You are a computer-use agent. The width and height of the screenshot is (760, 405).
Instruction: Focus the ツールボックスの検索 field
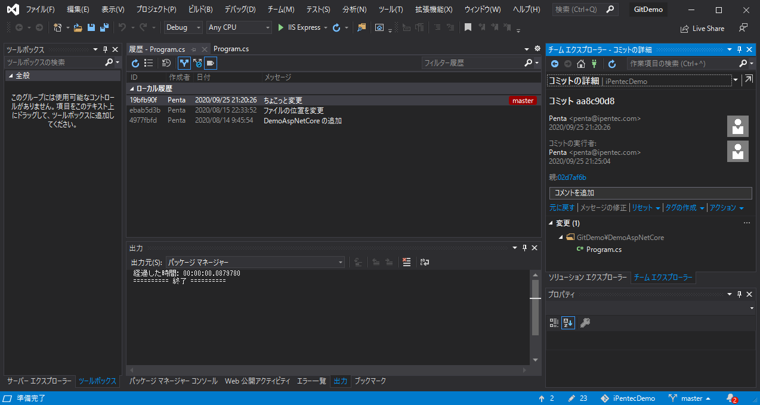point(54,62)
